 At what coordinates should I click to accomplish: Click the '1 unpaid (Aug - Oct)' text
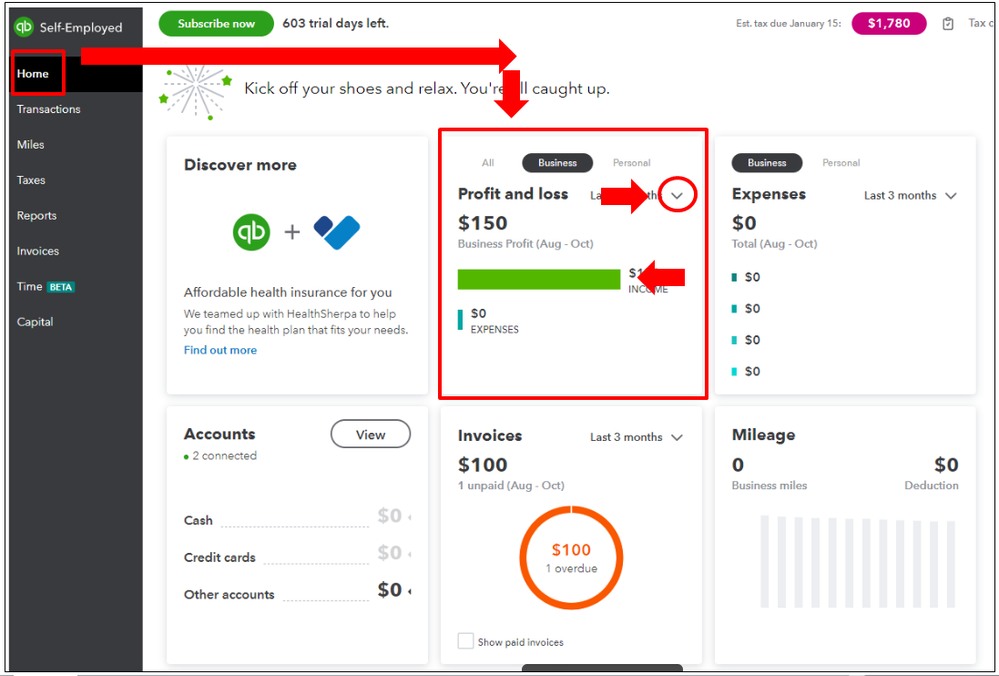511,485
